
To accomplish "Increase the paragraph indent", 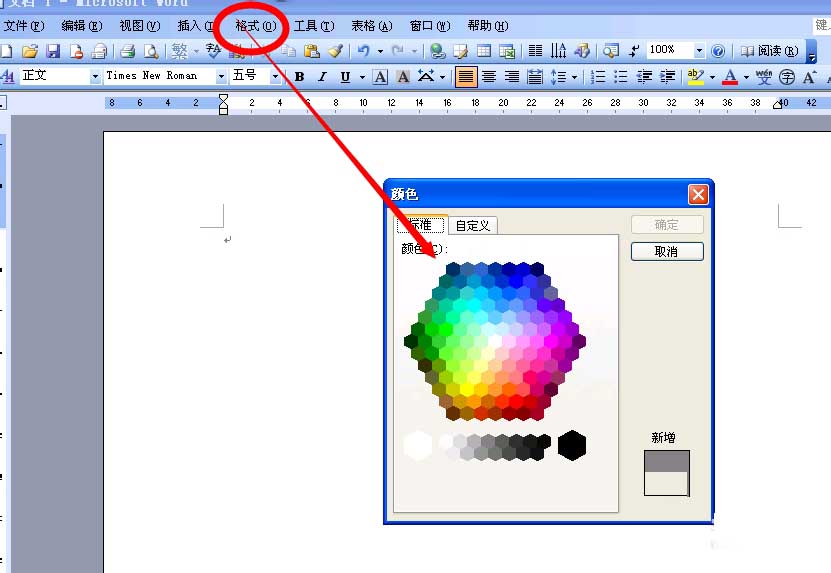I will pos(667,77).
